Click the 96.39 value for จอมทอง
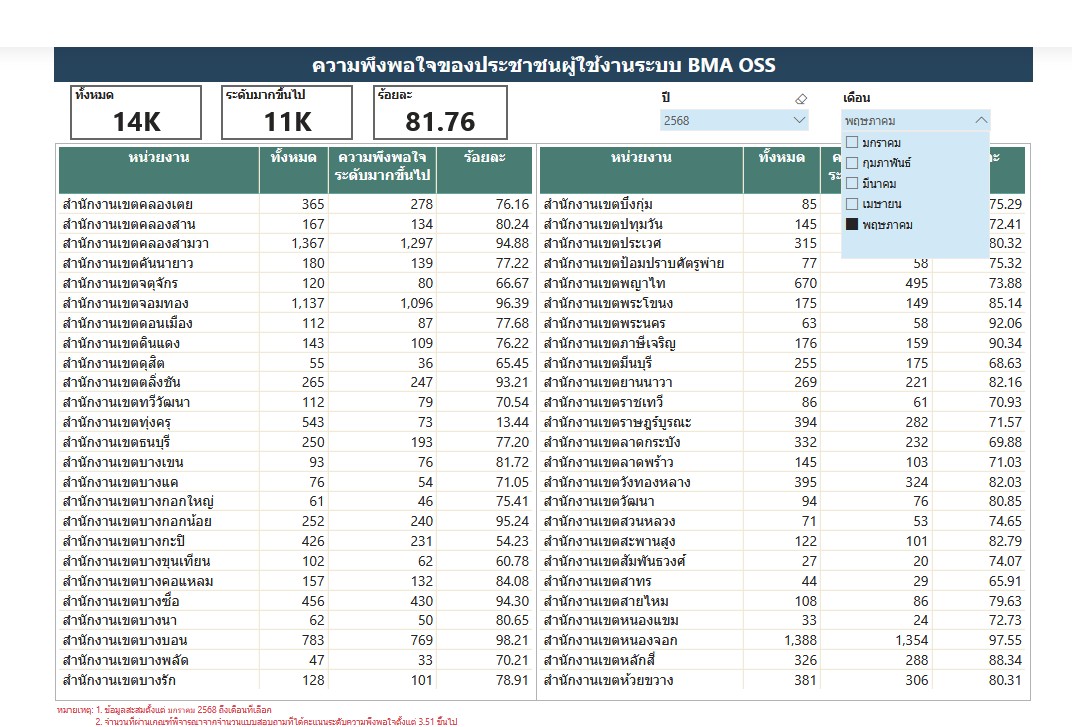1072x727 pixels. coord(512,303)
